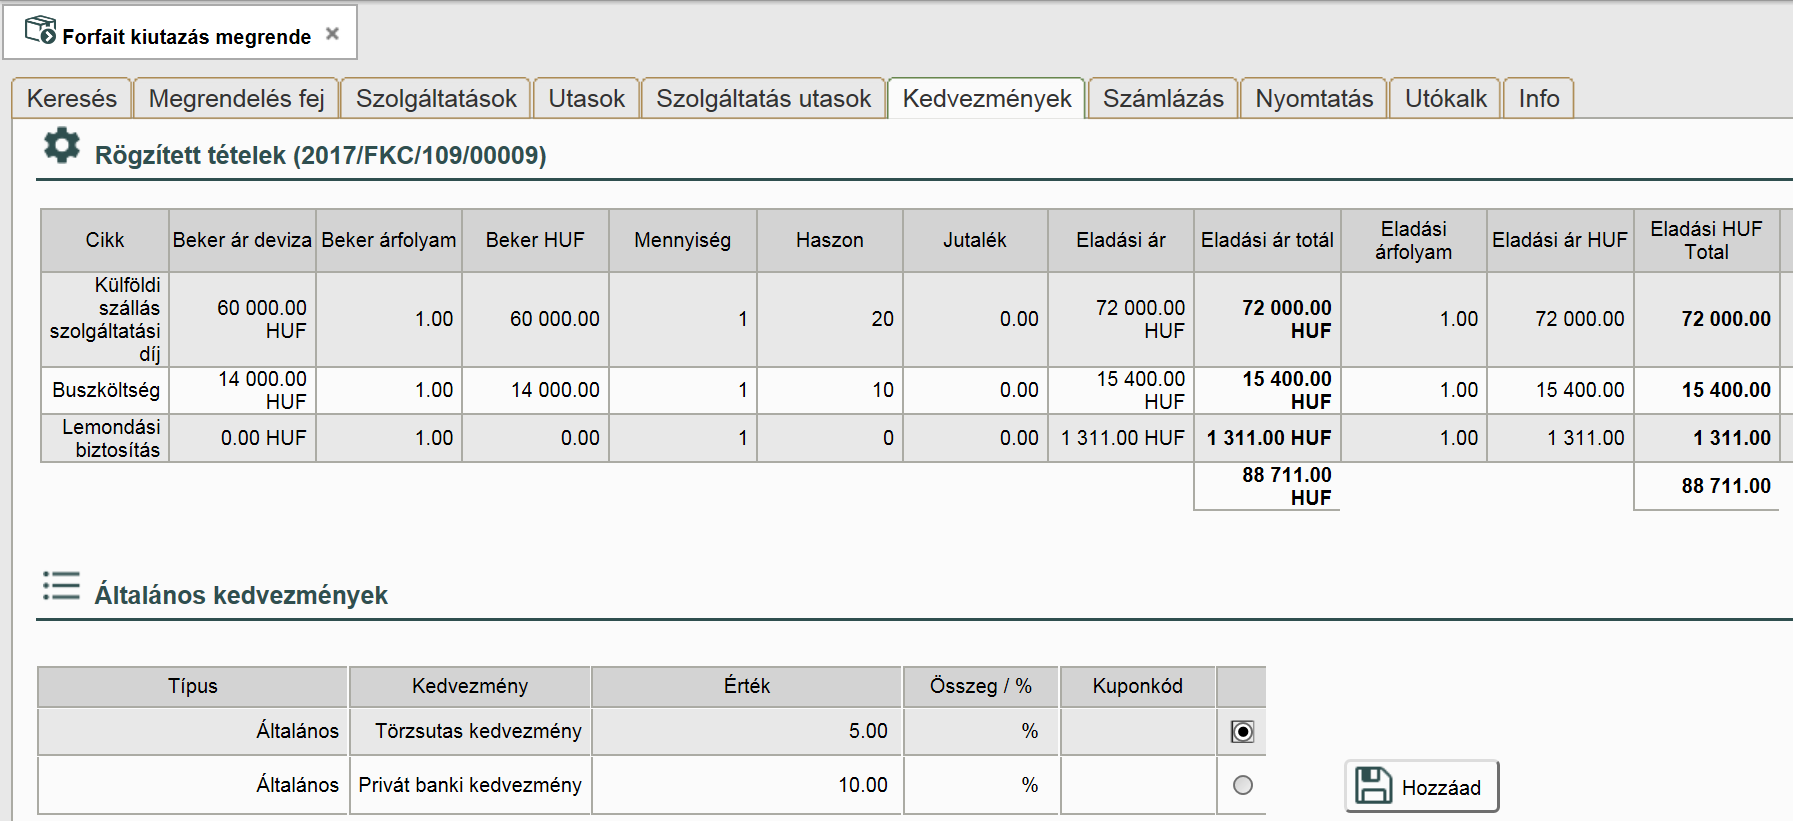Click the list icon beside Általános kedvezmények
Image resolution: width=1793 pixels, height=821 pixels.
click(x=61, y=586)
